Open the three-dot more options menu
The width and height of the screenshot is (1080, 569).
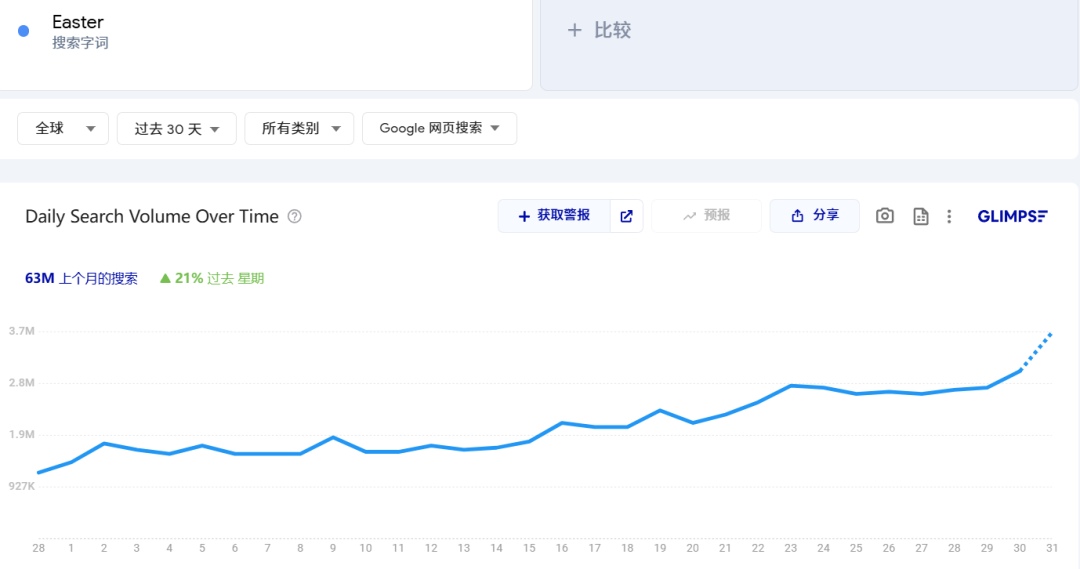949,216
